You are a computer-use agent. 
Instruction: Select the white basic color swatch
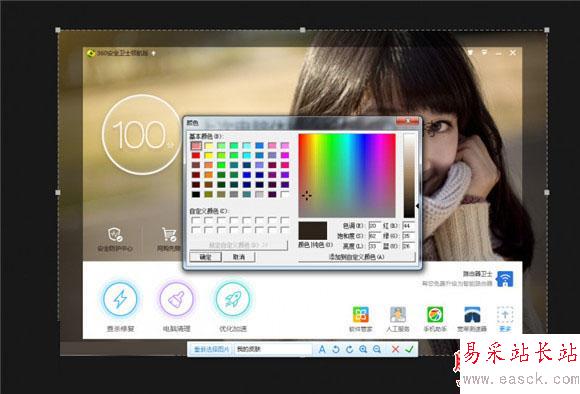click(x=284, y=194)
